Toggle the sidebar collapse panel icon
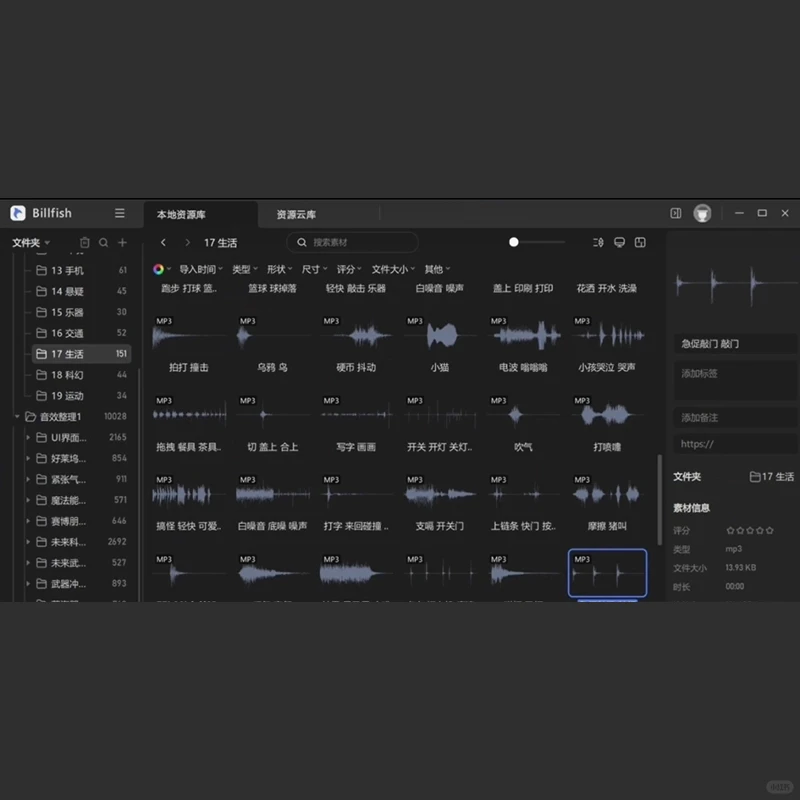800x800 pixels. [x=676, y=213]
